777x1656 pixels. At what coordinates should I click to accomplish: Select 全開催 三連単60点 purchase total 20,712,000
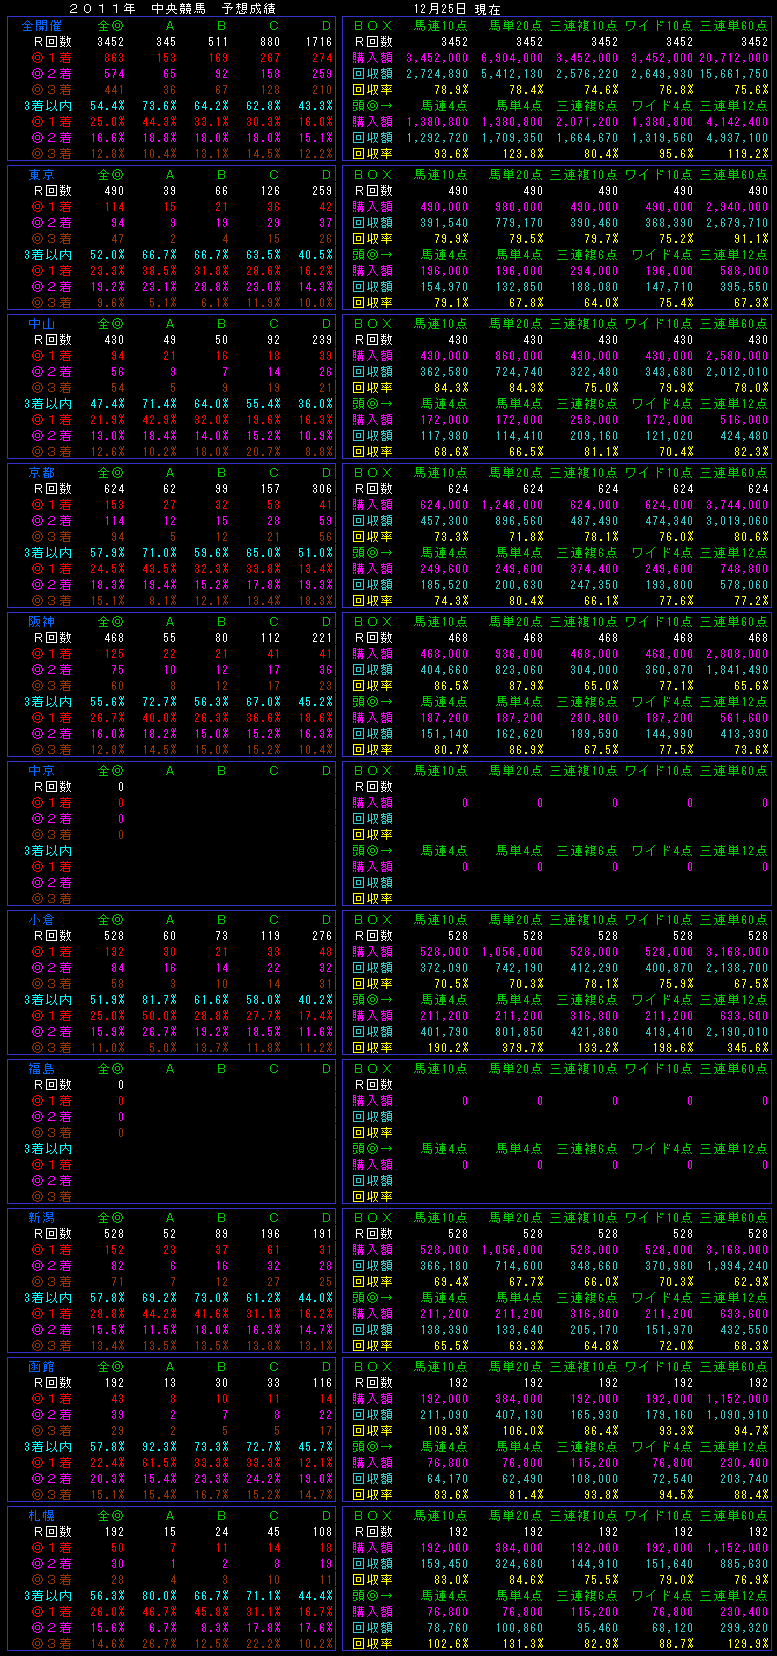734,58
